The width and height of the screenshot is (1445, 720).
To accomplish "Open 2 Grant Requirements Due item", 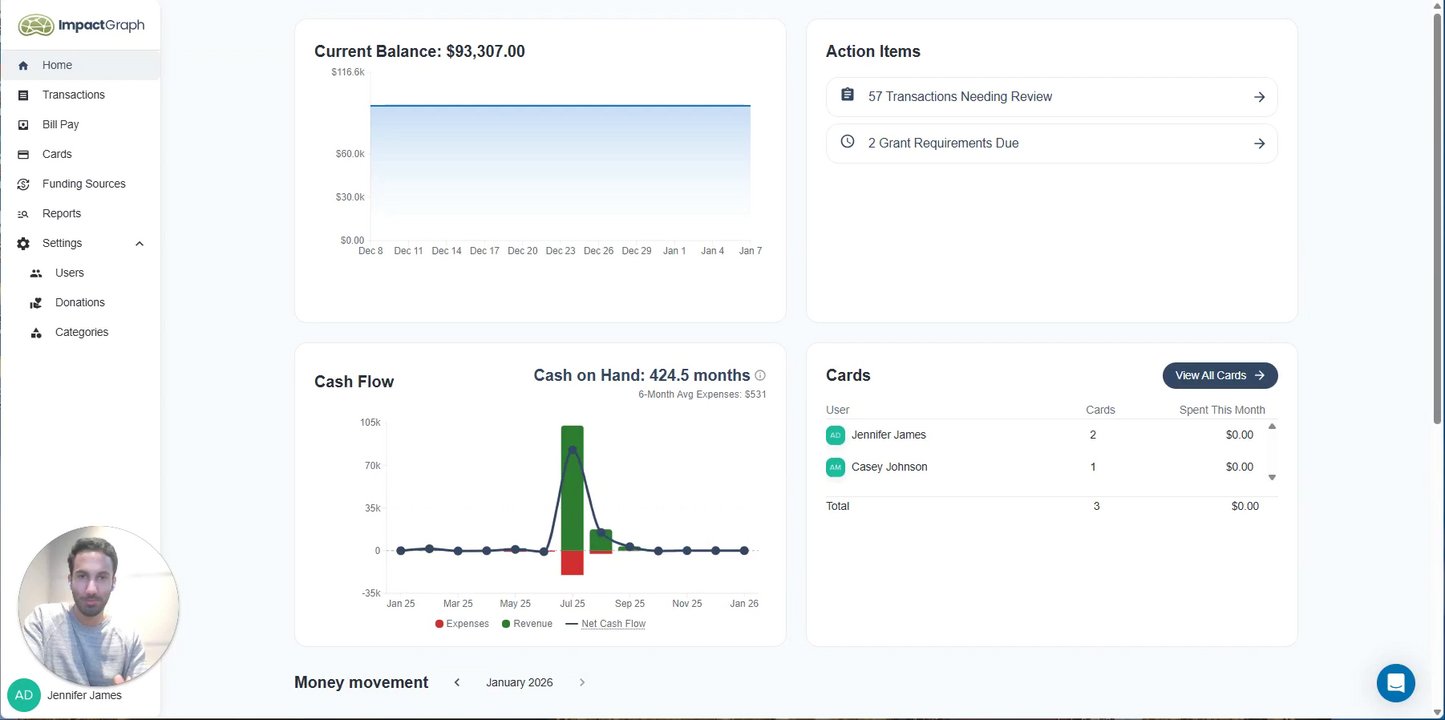I will click(1051, 143).
